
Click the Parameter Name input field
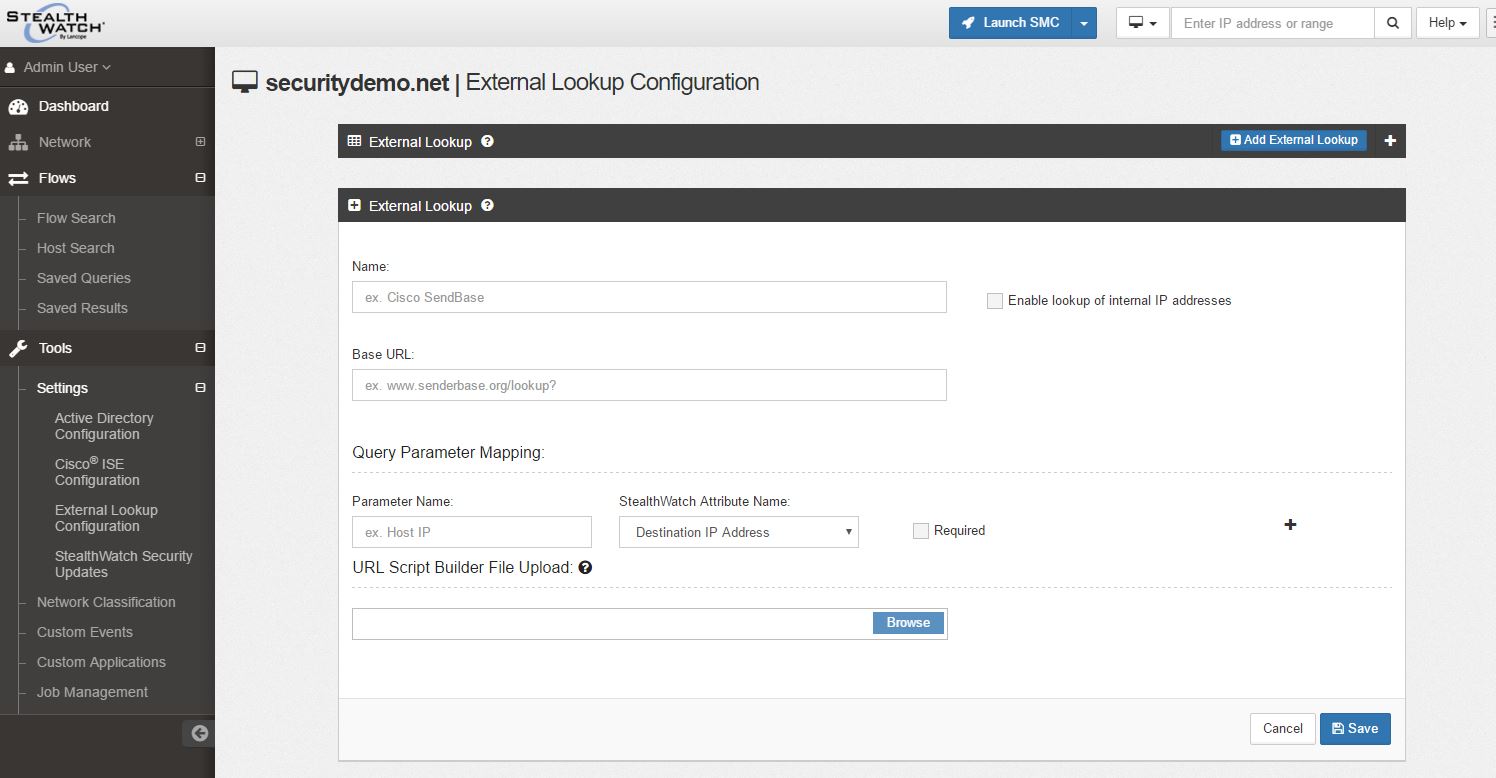472,532
